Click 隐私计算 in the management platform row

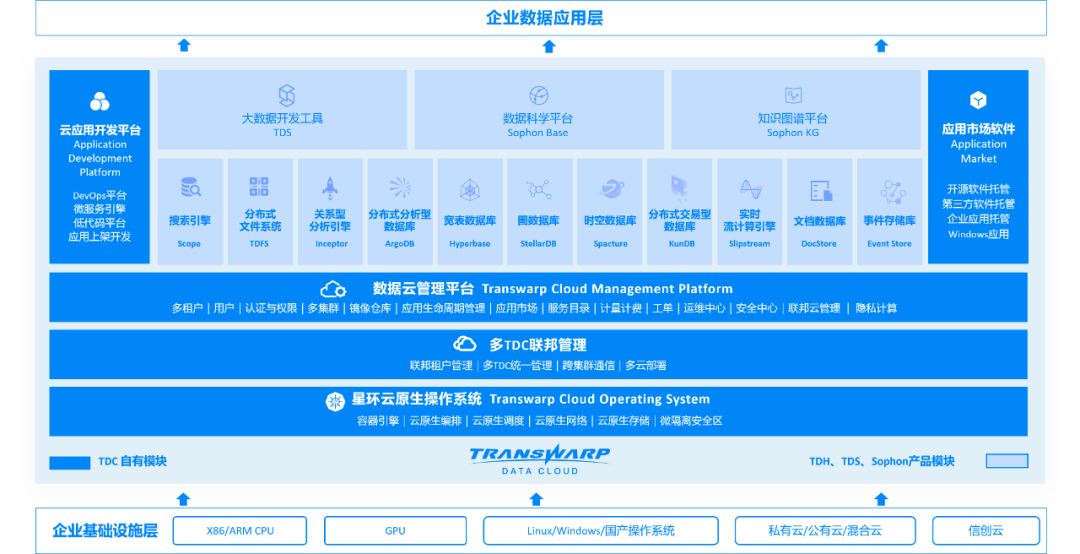click(876, 308)
